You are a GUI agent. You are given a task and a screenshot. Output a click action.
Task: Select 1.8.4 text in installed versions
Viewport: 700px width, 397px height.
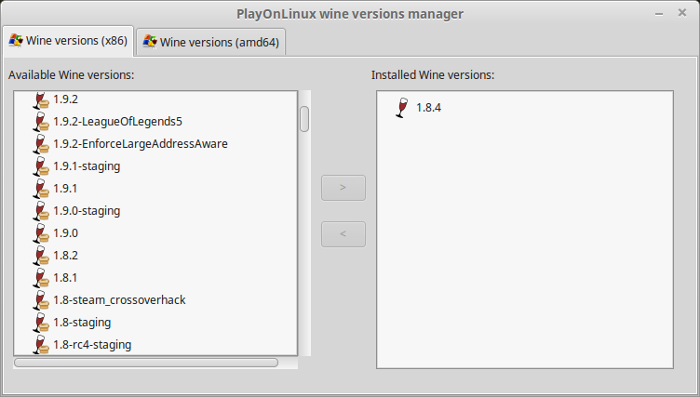429,108
